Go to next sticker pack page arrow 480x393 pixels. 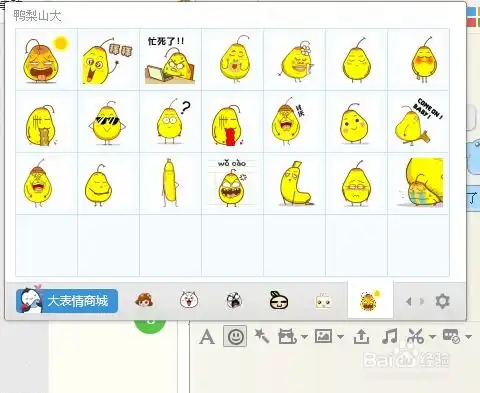tap(422, 302)
